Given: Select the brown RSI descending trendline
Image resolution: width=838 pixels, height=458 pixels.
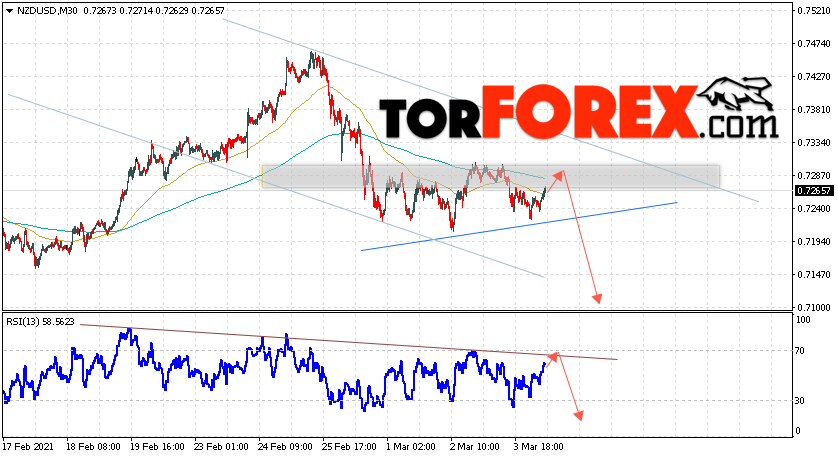Looking at the screenshot, I should [348, 341].
